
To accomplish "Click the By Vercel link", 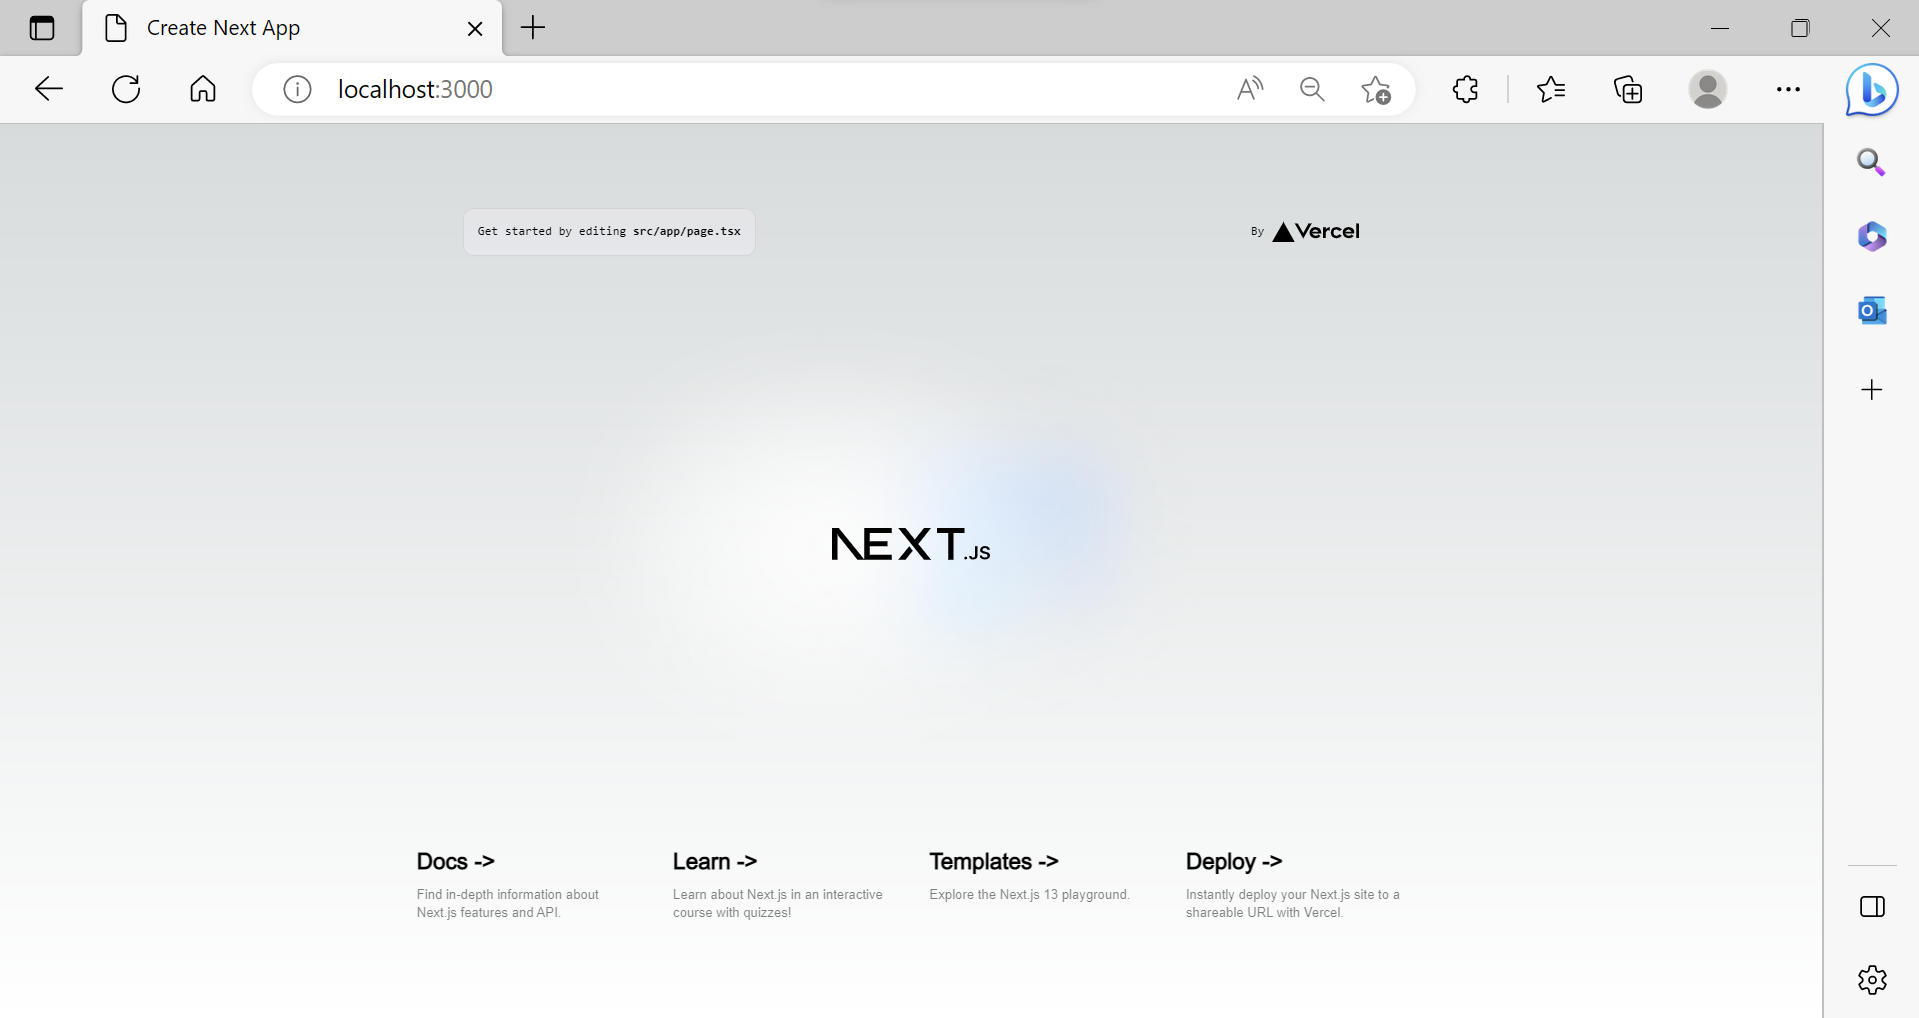I will tap(1305, 231).
